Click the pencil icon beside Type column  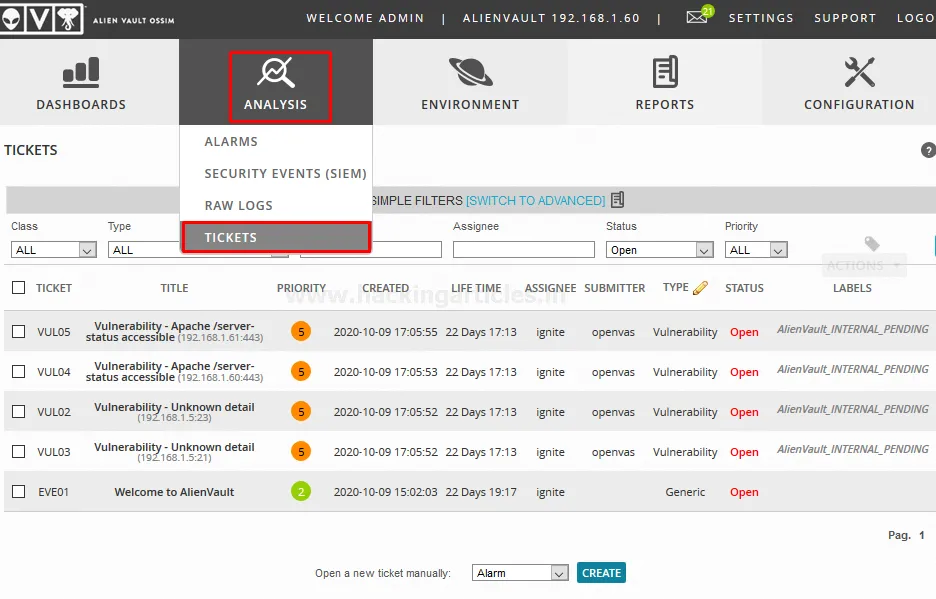(700, 288)
